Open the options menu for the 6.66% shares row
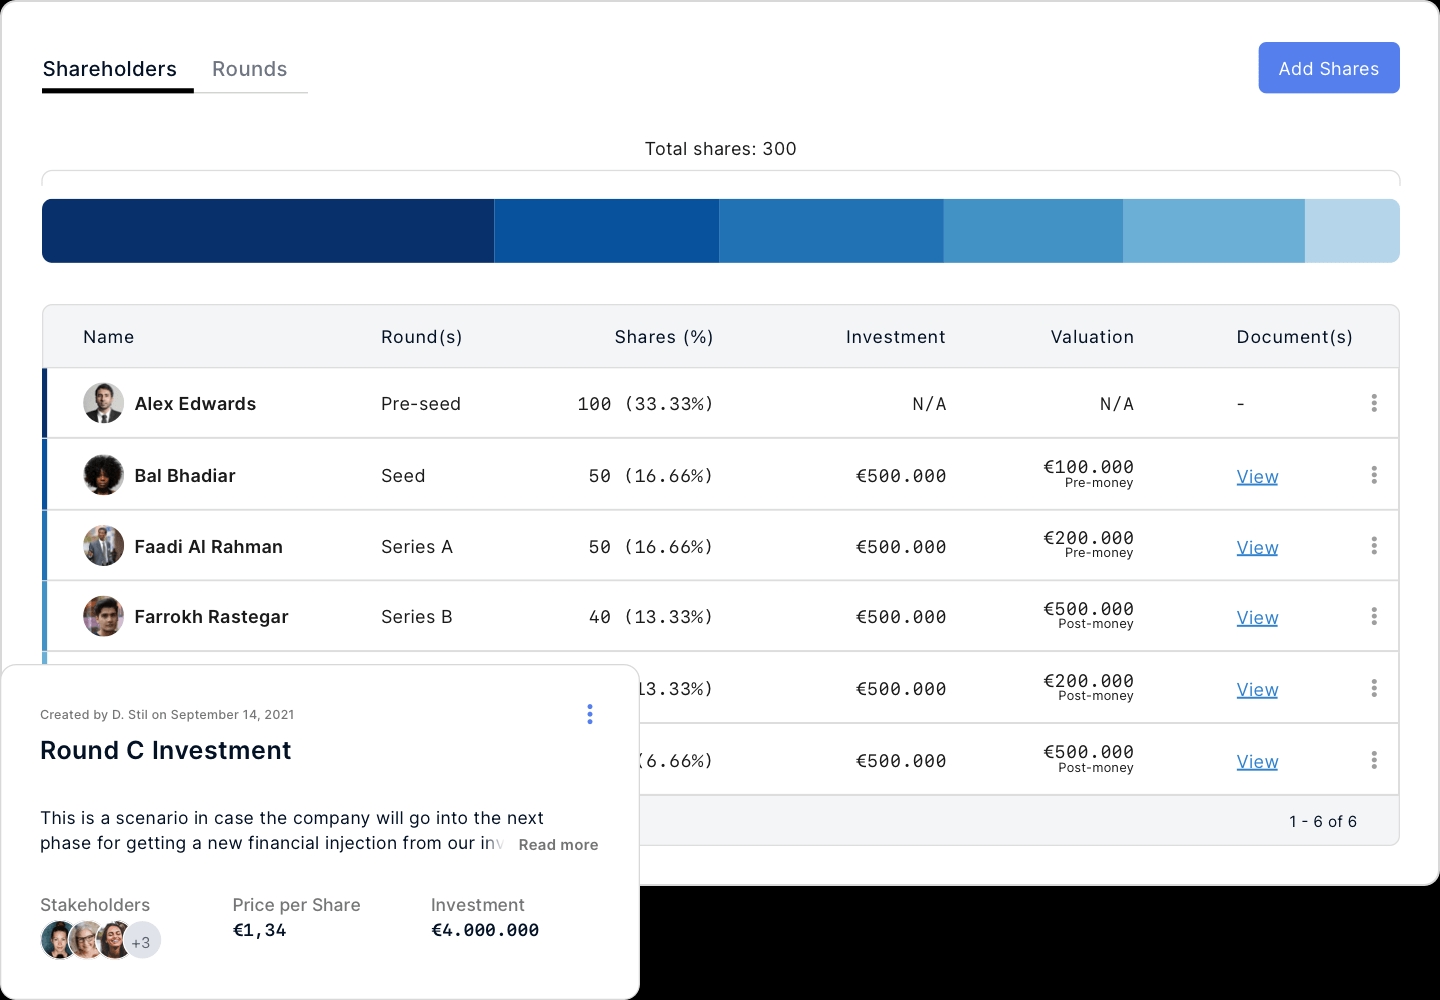The image size is (1440, 1000). (1374, 760)
